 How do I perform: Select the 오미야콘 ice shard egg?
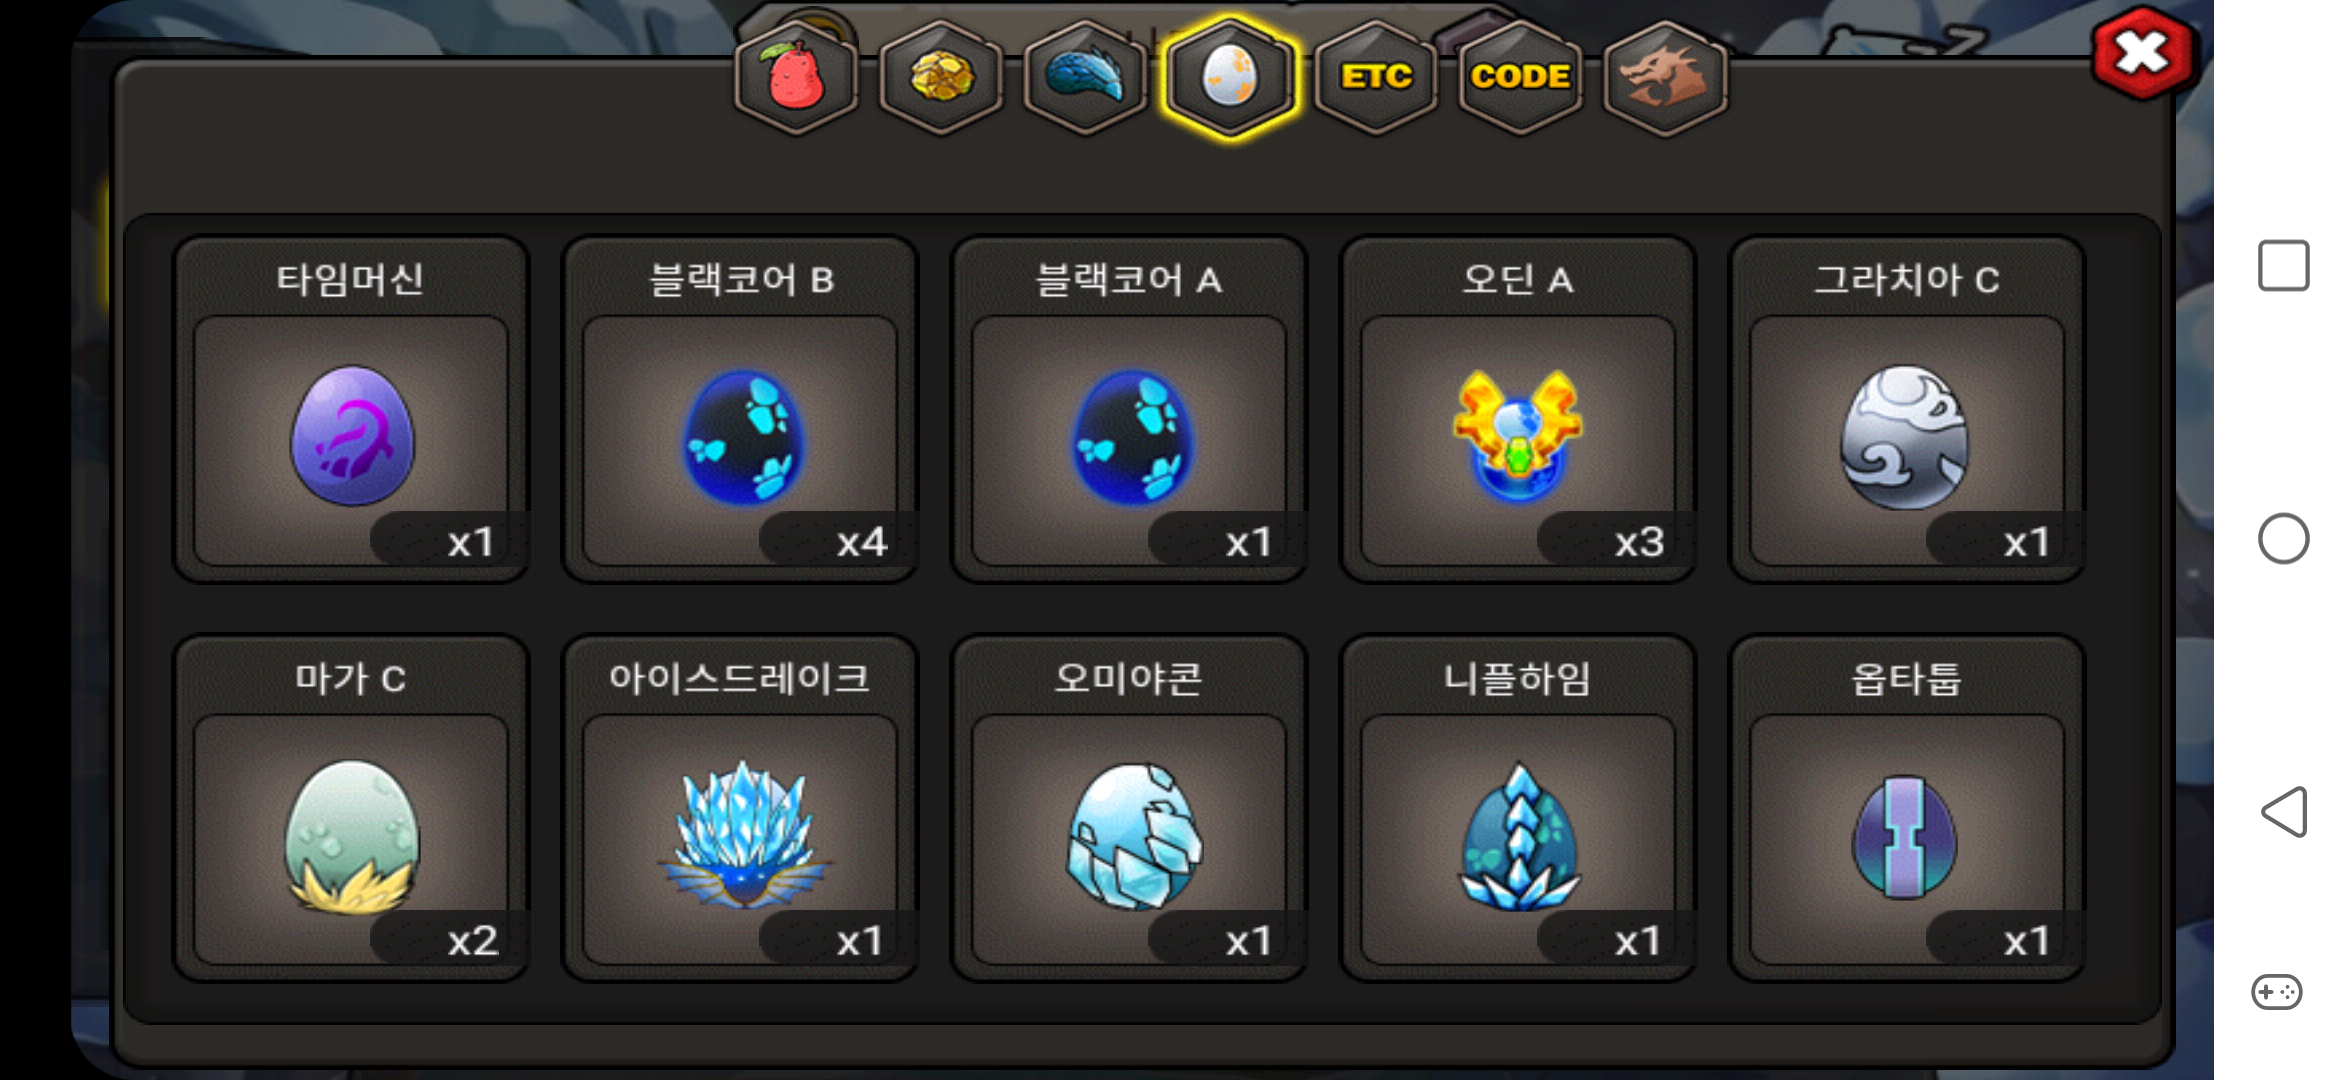[1129, 808]
